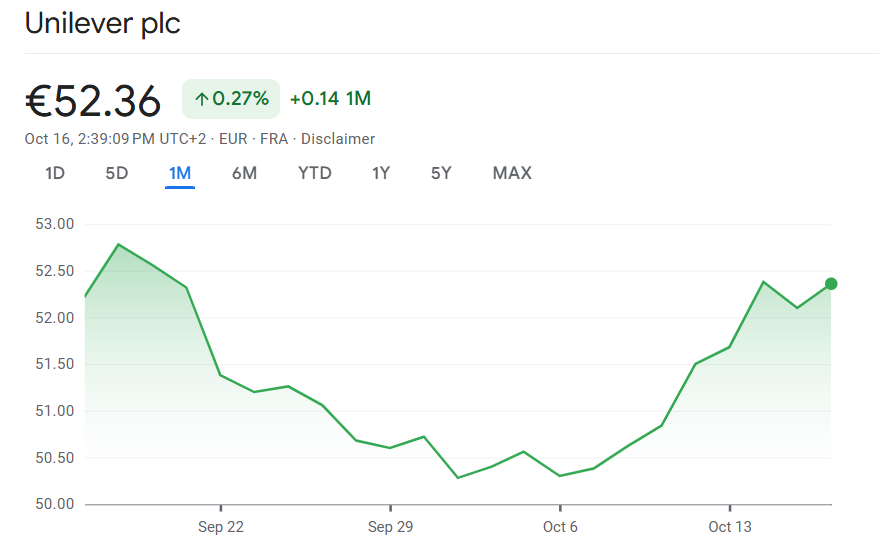Click the green up arrow icon
Screen dimensions: 879x544
tap(201, 99)
